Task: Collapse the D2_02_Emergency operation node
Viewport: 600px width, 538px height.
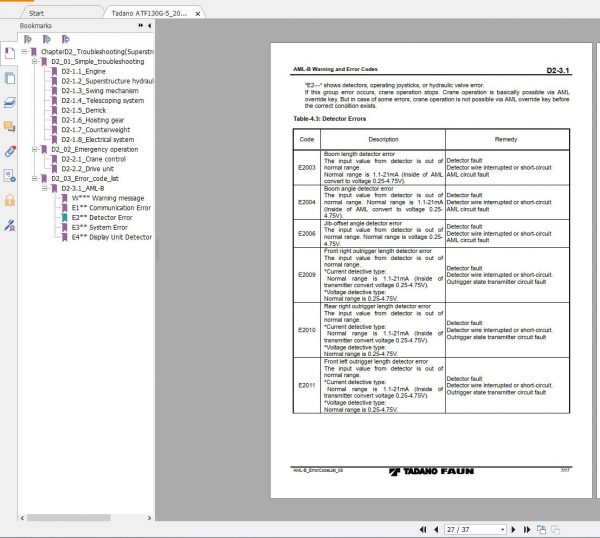Action: [34, 149]
